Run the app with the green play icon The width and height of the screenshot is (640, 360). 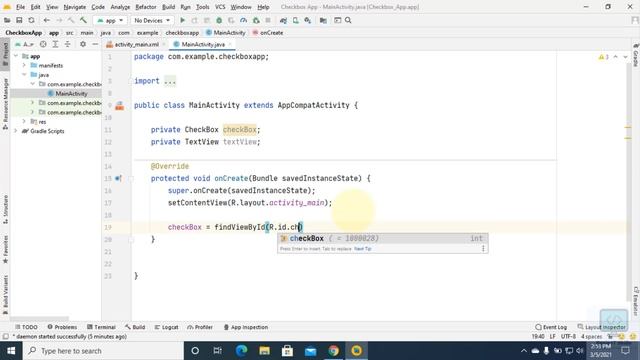point(182,20)
